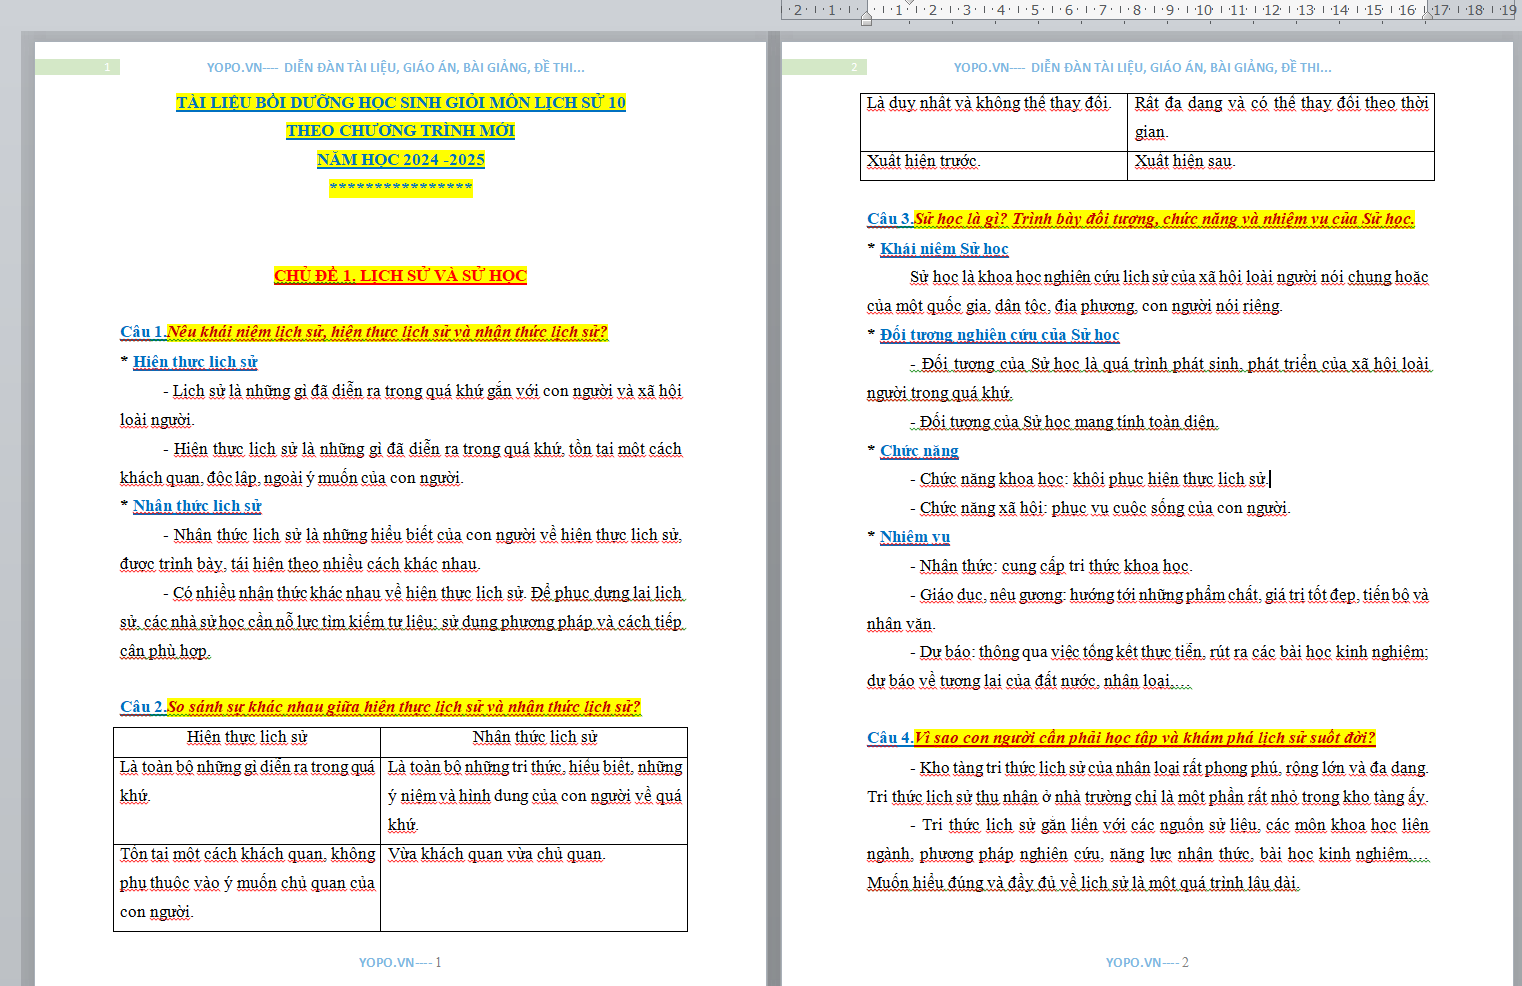The height and width of the screenshot is (986, 1522).
Task: Click line 'Chức năng xã hội: phục vụ cuộc sống'
Action: (1100, 508)
